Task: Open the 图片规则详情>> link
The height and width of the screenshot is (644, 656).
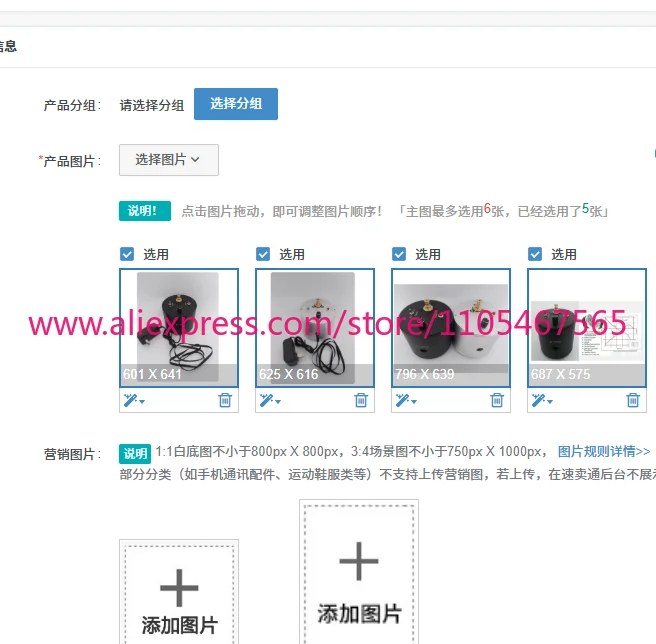Action: coord(604,452)
